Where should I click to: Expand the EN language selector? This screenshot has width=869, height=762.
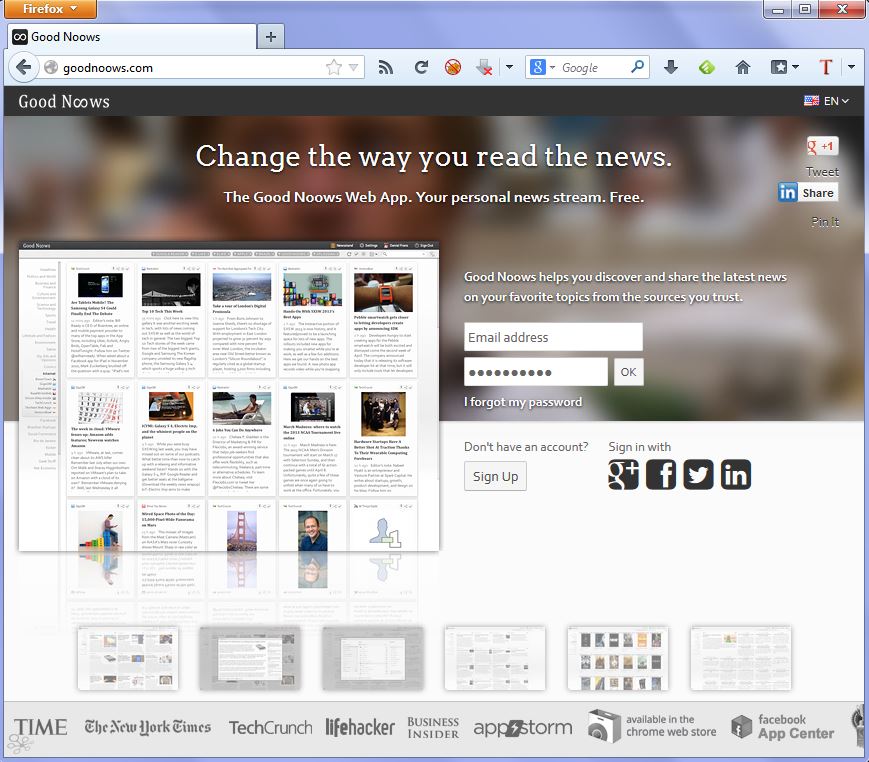(x=826, y=101)
